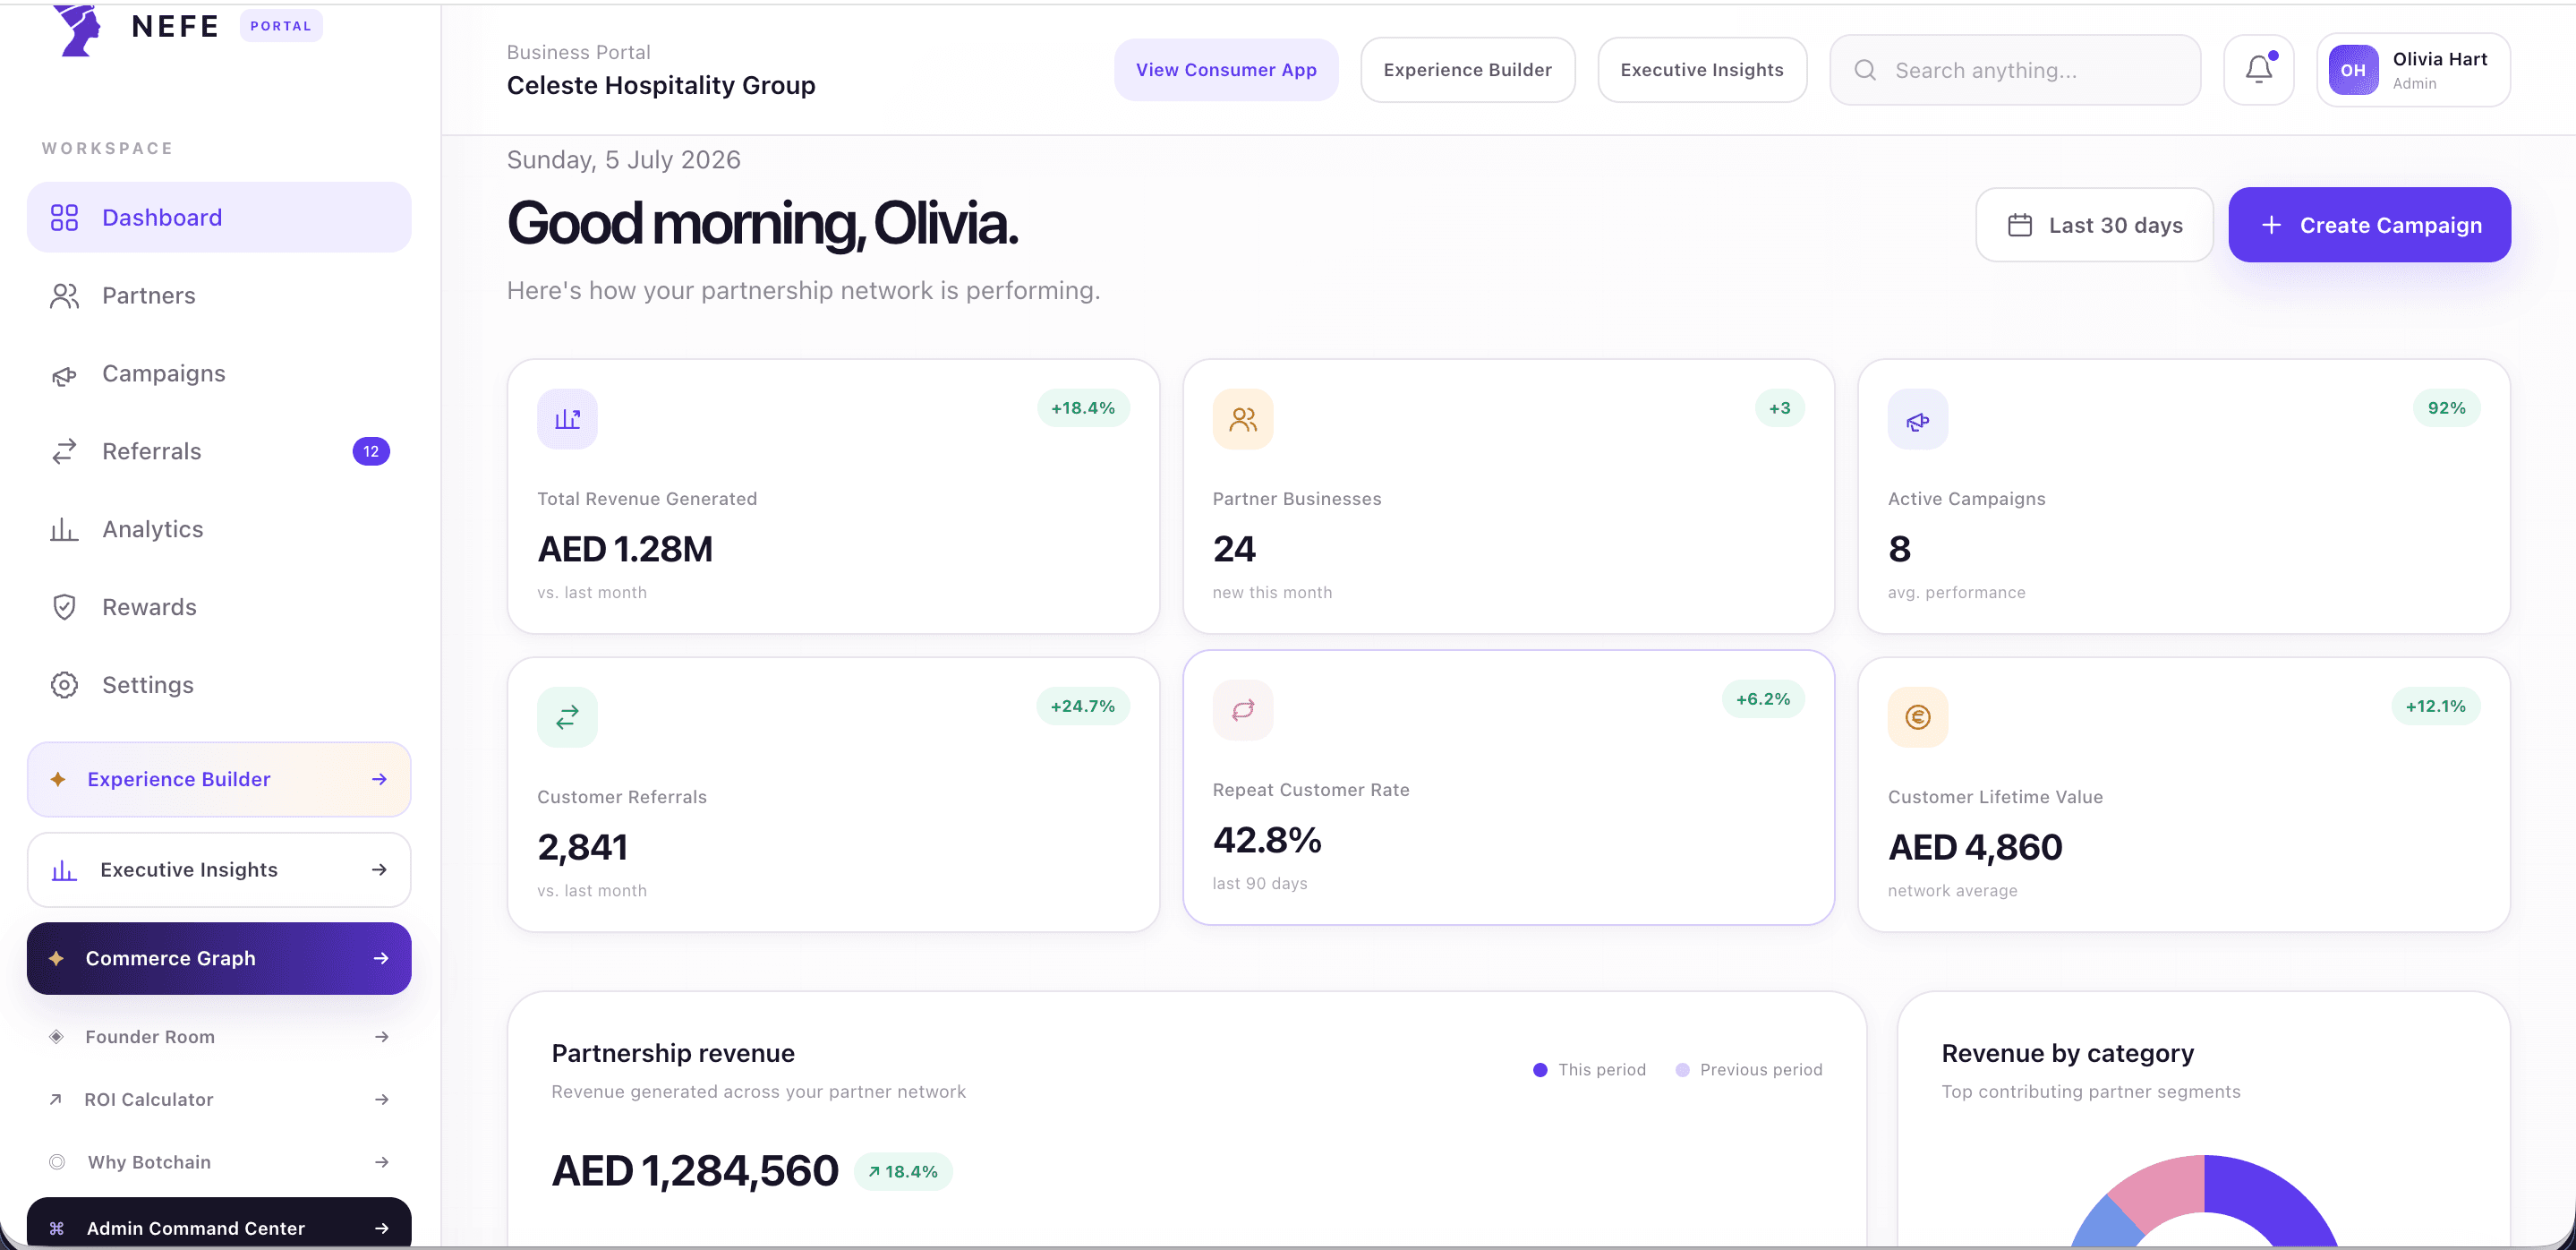Click the Repeat Customer Rate loop icon

click(x=1242, y=710)
